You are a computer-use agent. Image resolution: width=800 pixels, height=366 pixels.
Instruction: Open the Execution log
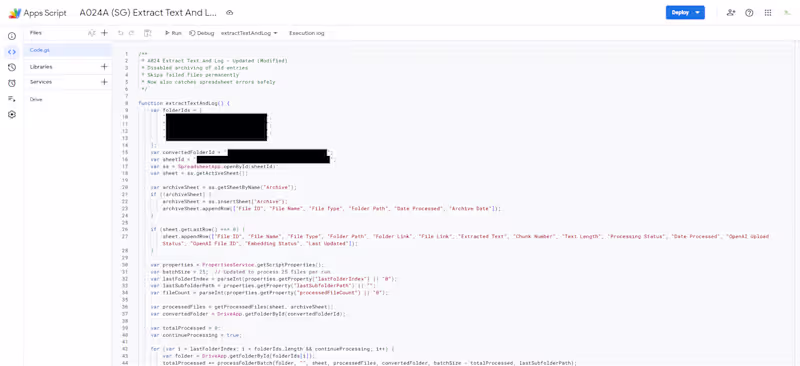pos(307,33)
